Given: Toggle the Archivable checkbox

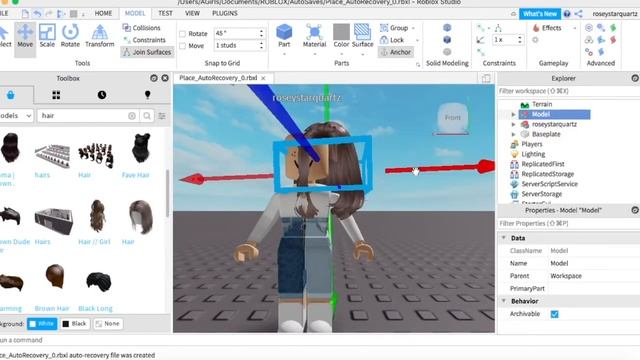Looking at the screenshot, I should [554, 314].
